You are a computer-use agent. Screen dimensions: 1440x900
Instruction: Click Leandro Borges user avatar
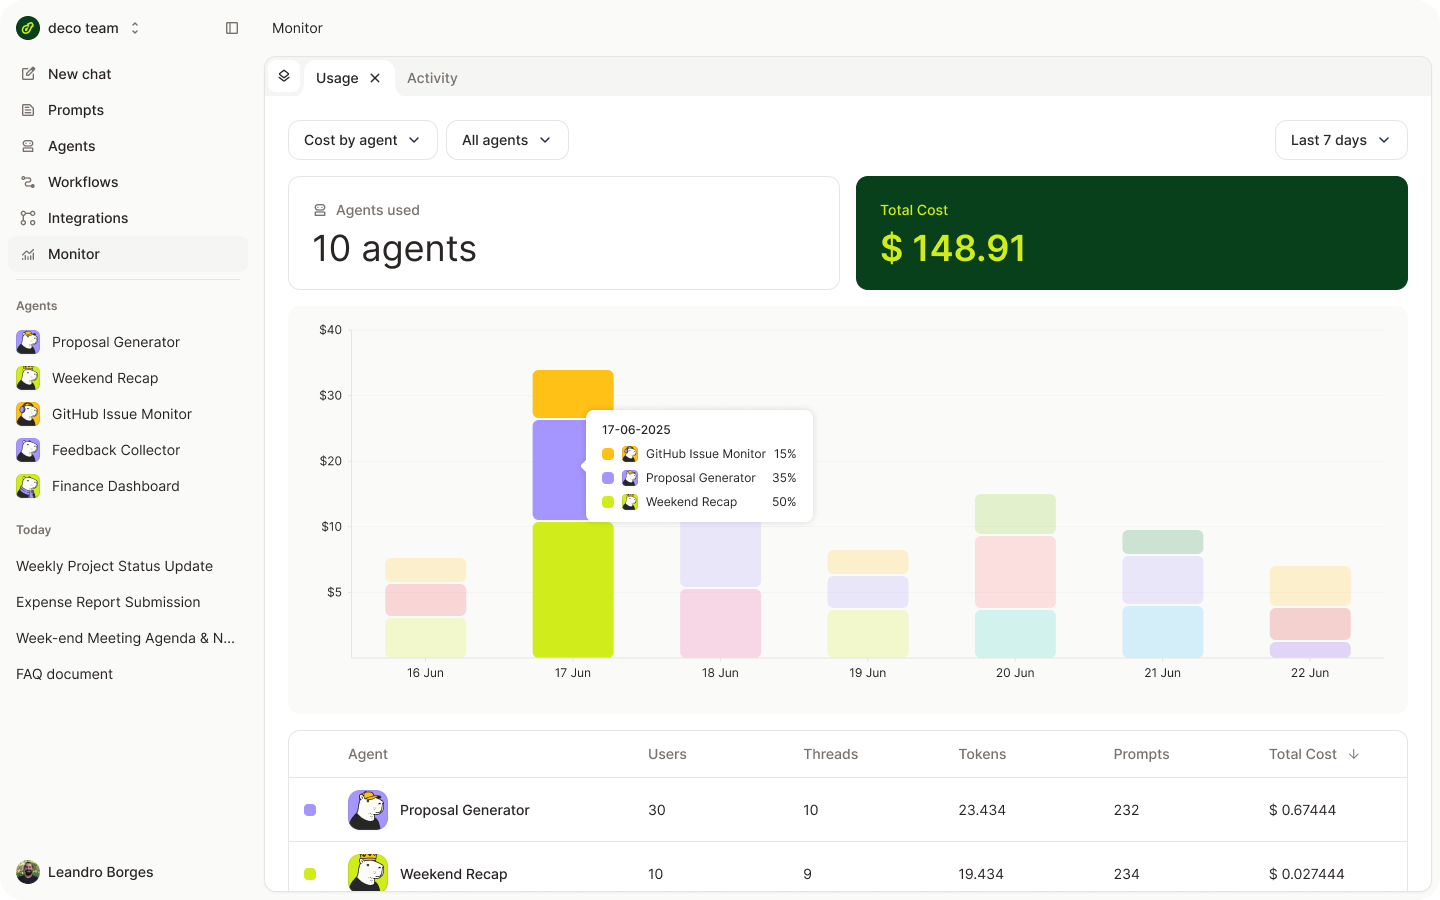click(x=28, y=872)
